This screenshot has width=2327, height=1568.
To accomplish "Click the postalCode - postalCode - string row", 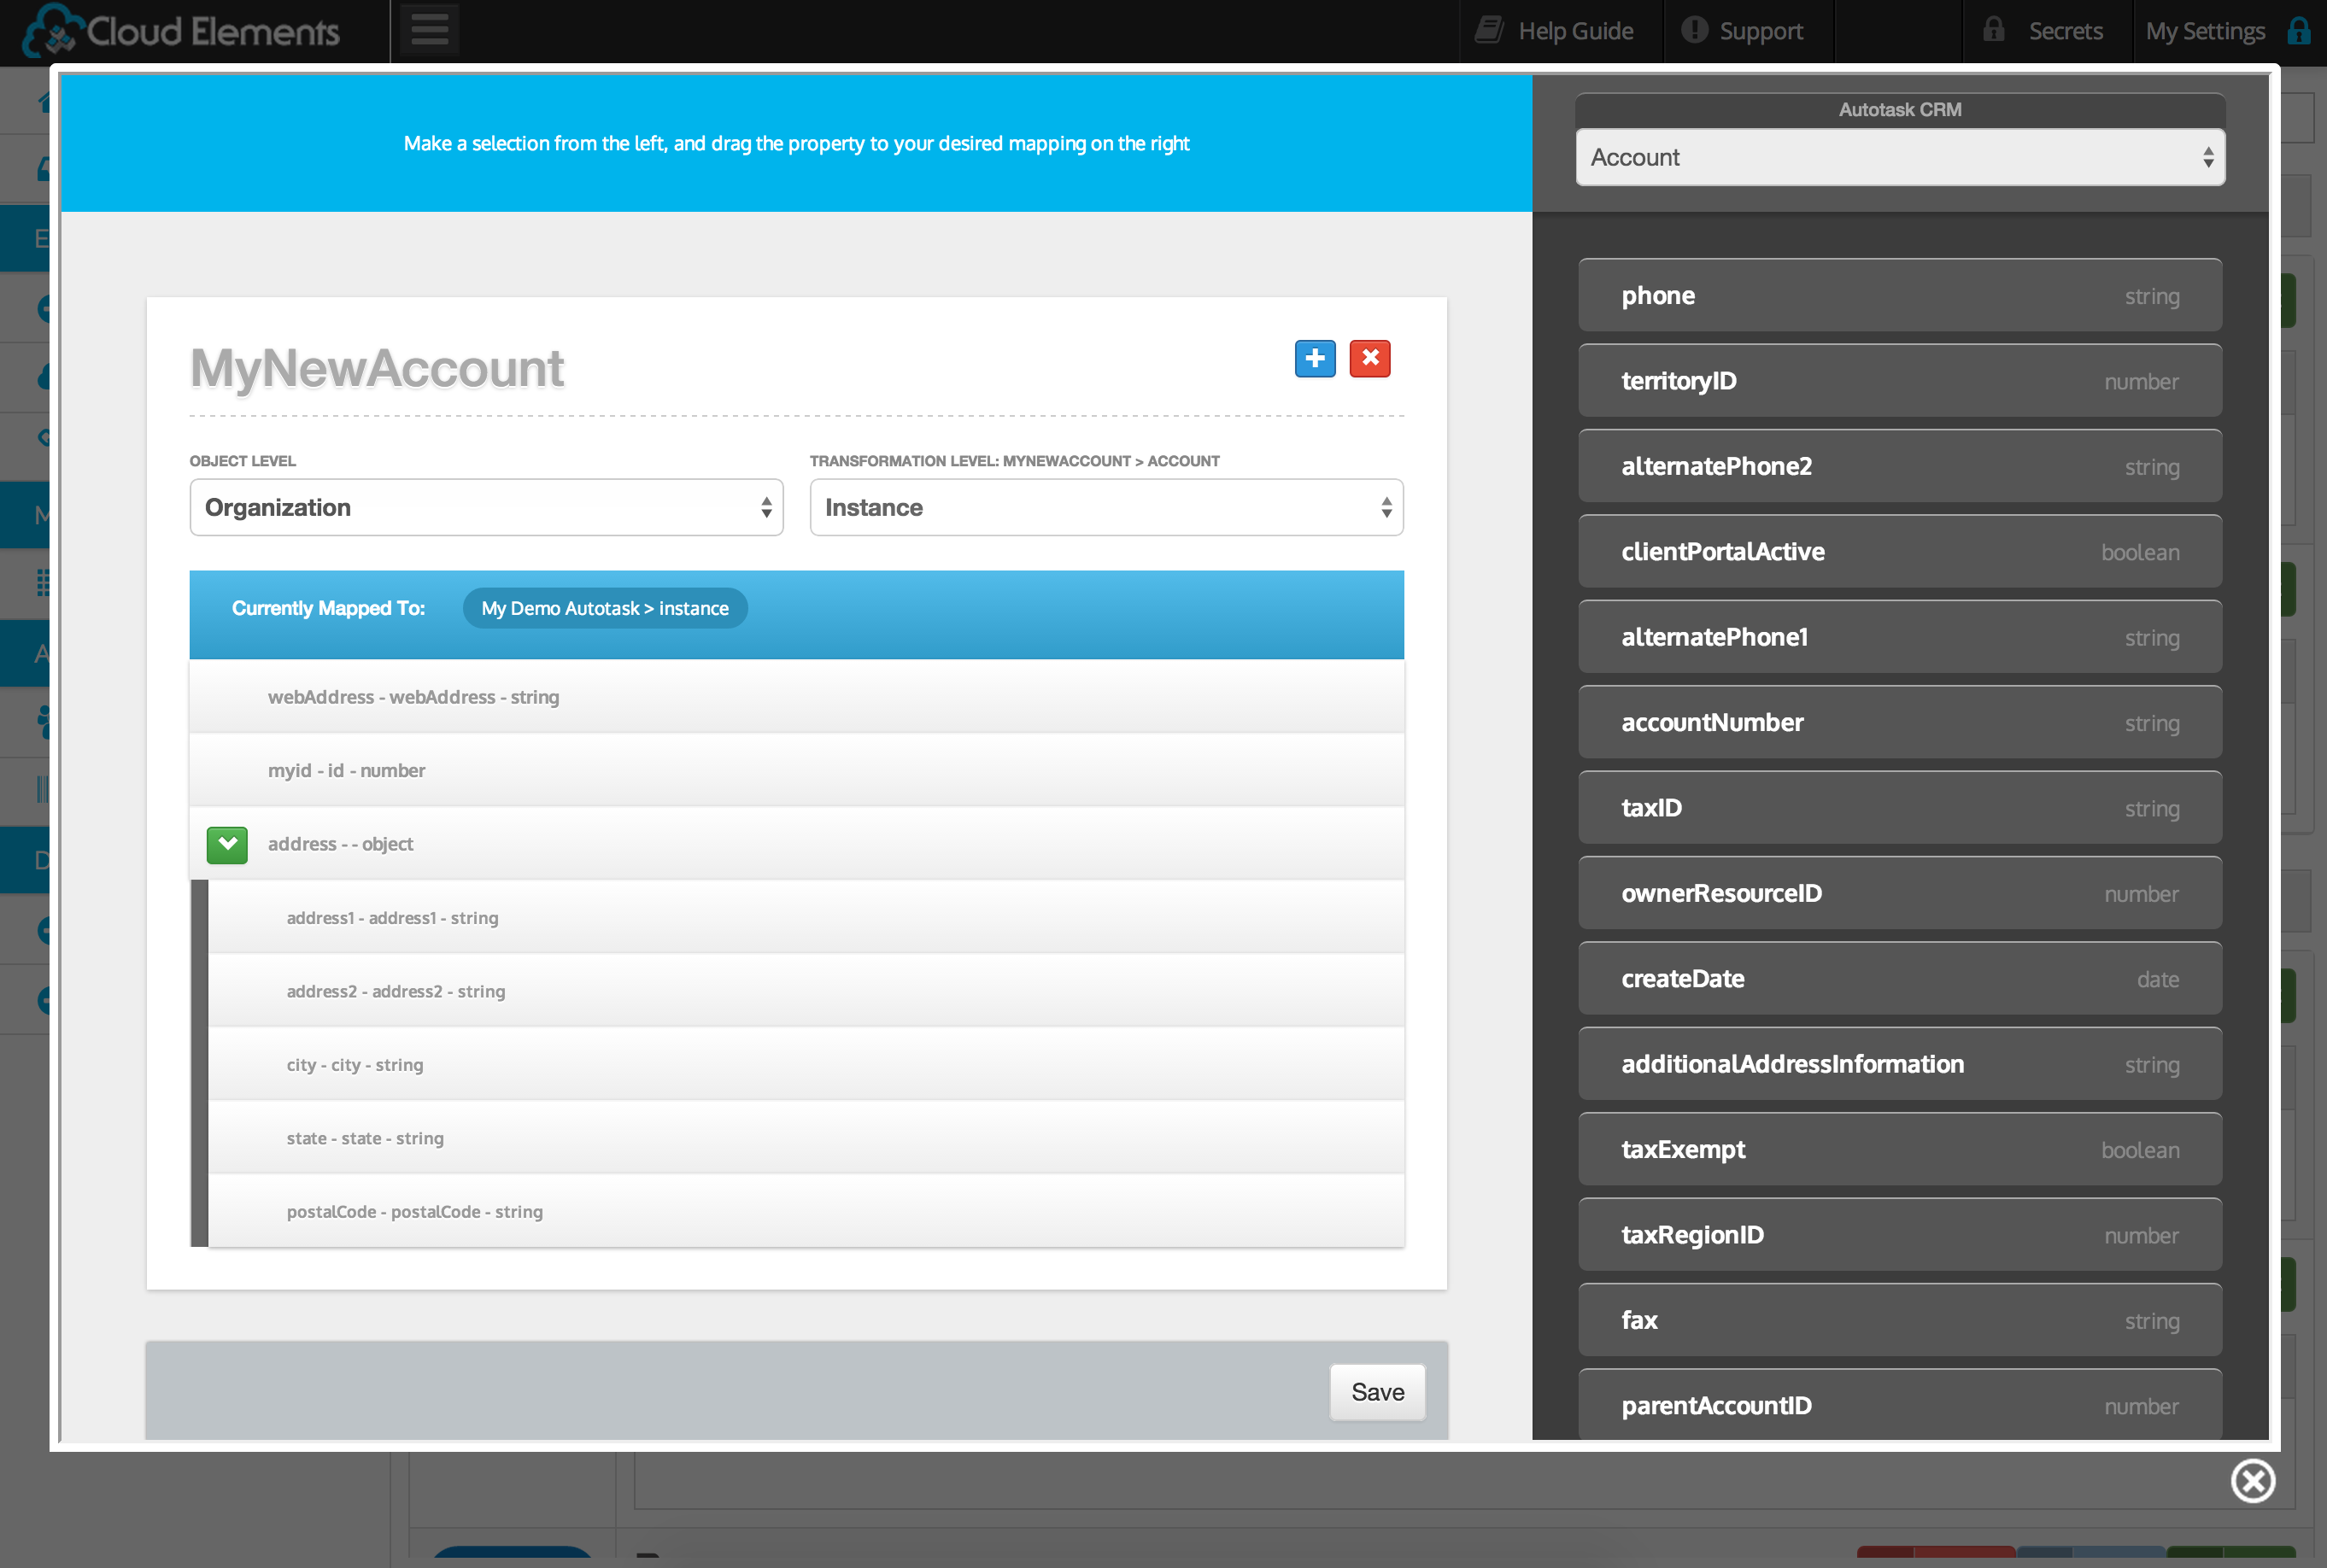I will tap(806, 1211).
